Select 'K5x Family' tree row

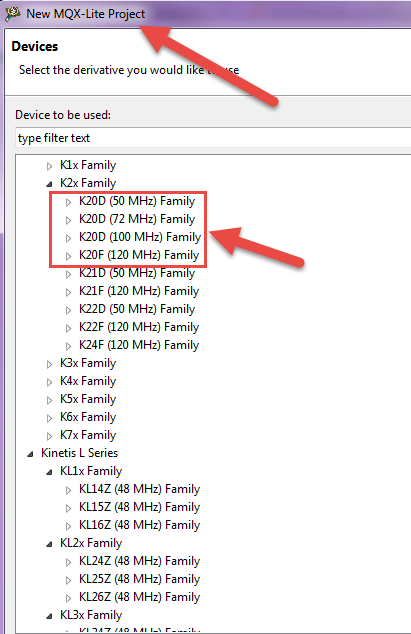88,399
